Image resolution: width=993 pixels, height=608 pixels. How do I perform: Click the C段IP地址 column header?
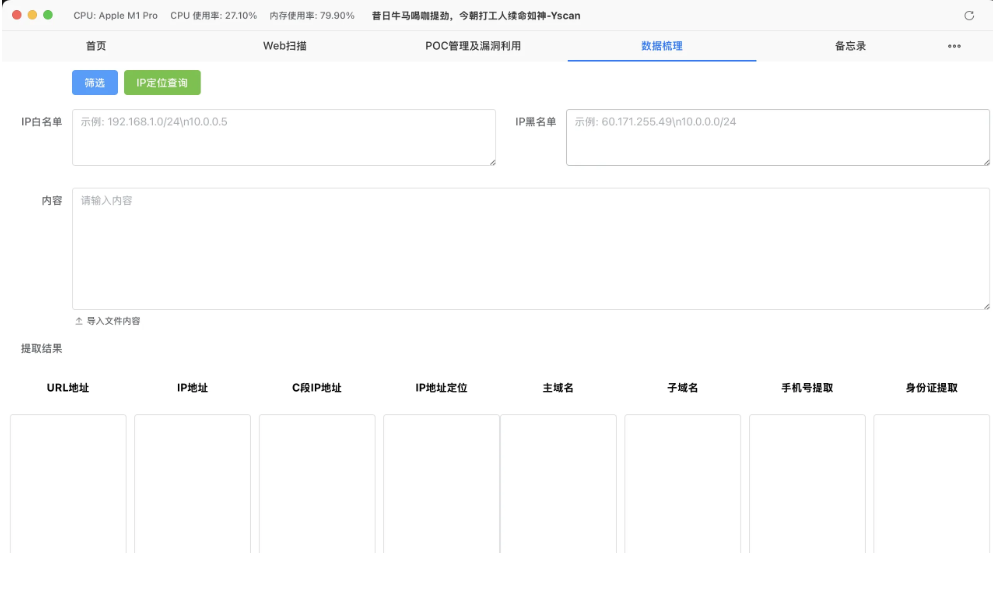point(317,388)
